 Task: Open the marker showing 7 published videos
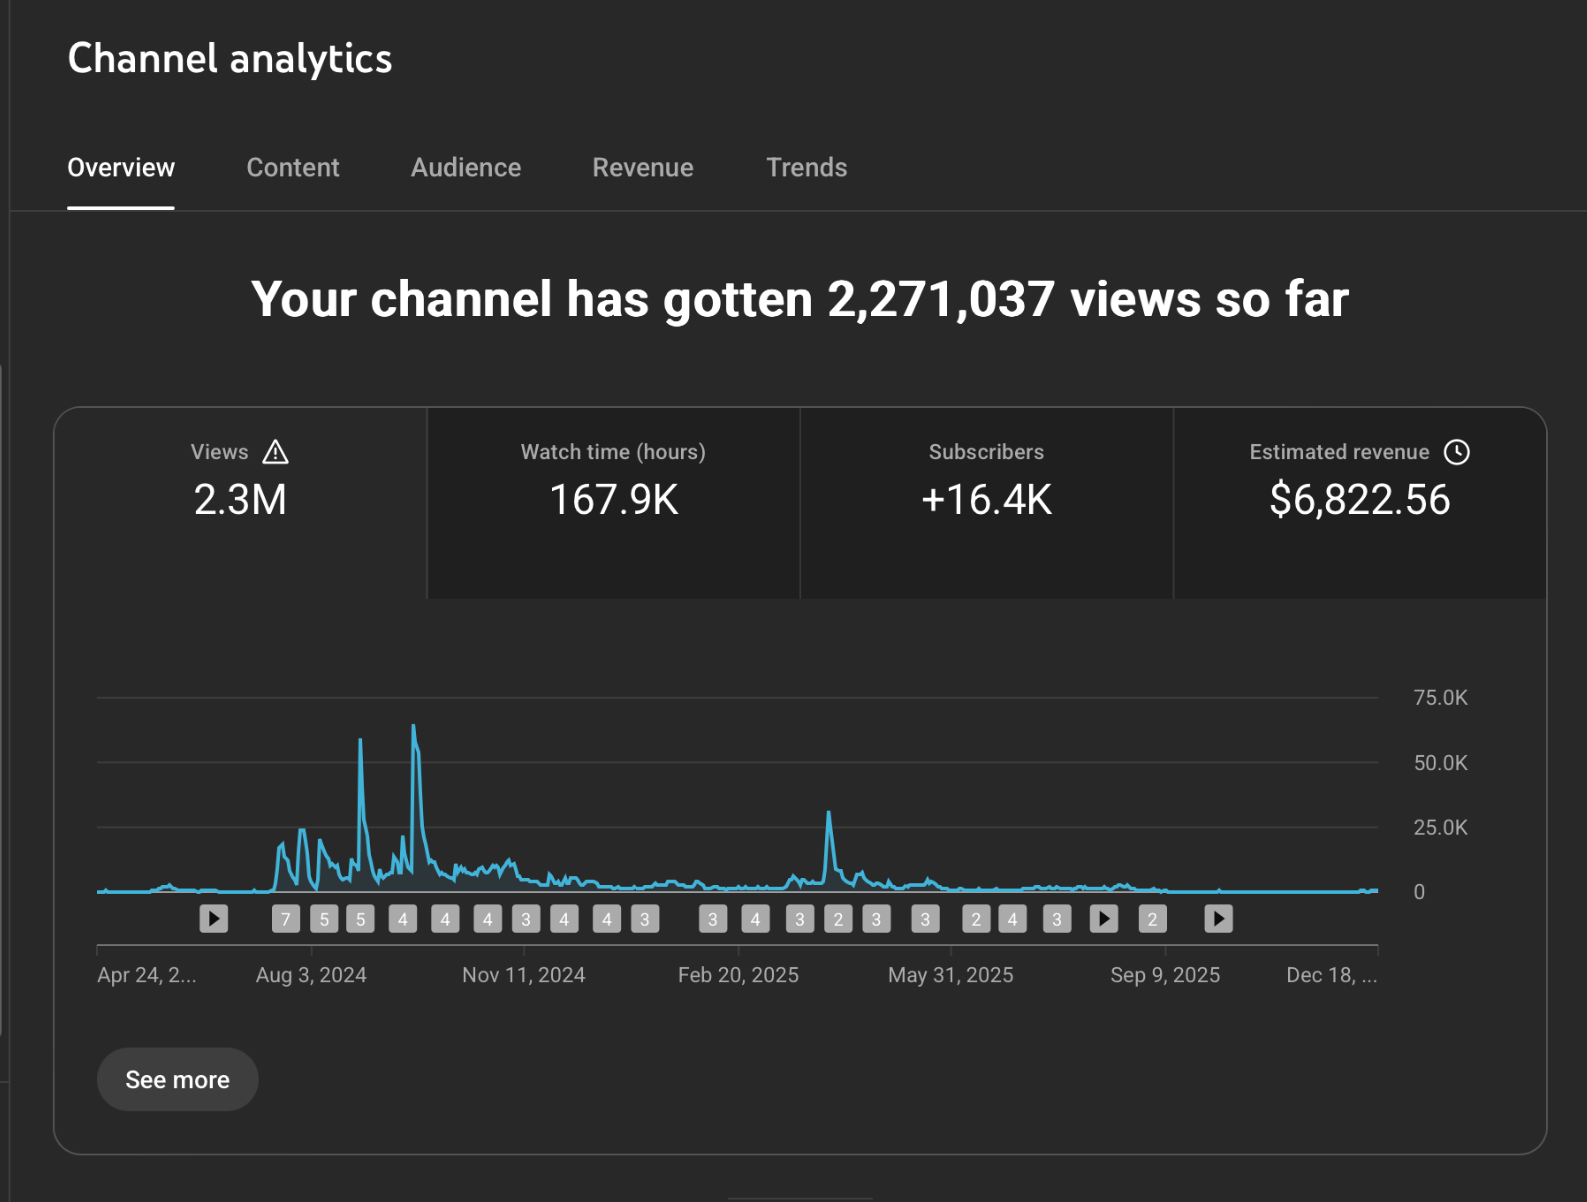point(286,919)
